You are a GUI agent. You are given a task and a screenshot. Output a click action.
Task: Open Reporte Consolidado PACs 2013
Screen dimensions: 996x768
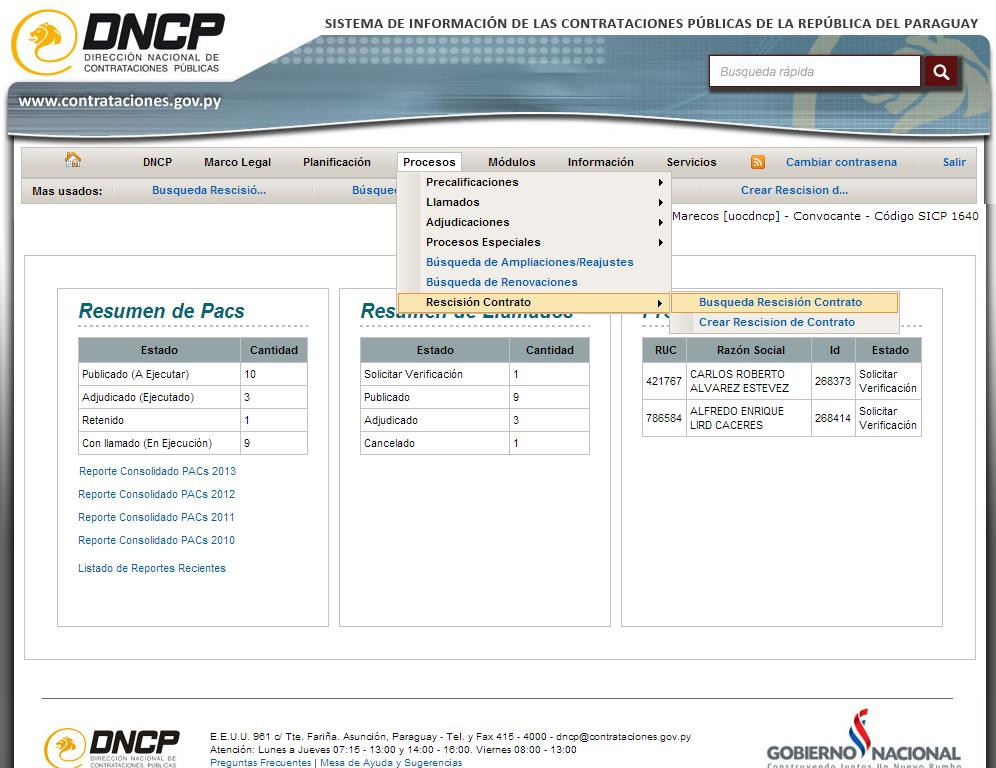click(x=158, y=471)
